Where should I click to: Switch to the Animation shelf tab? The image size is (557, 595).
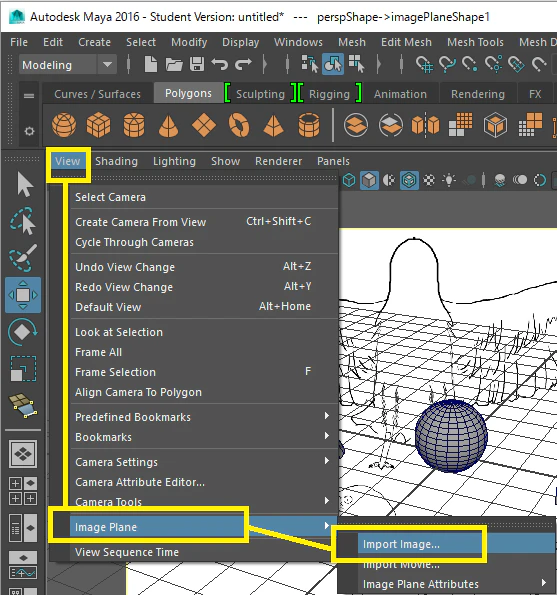tap(400, 94)
